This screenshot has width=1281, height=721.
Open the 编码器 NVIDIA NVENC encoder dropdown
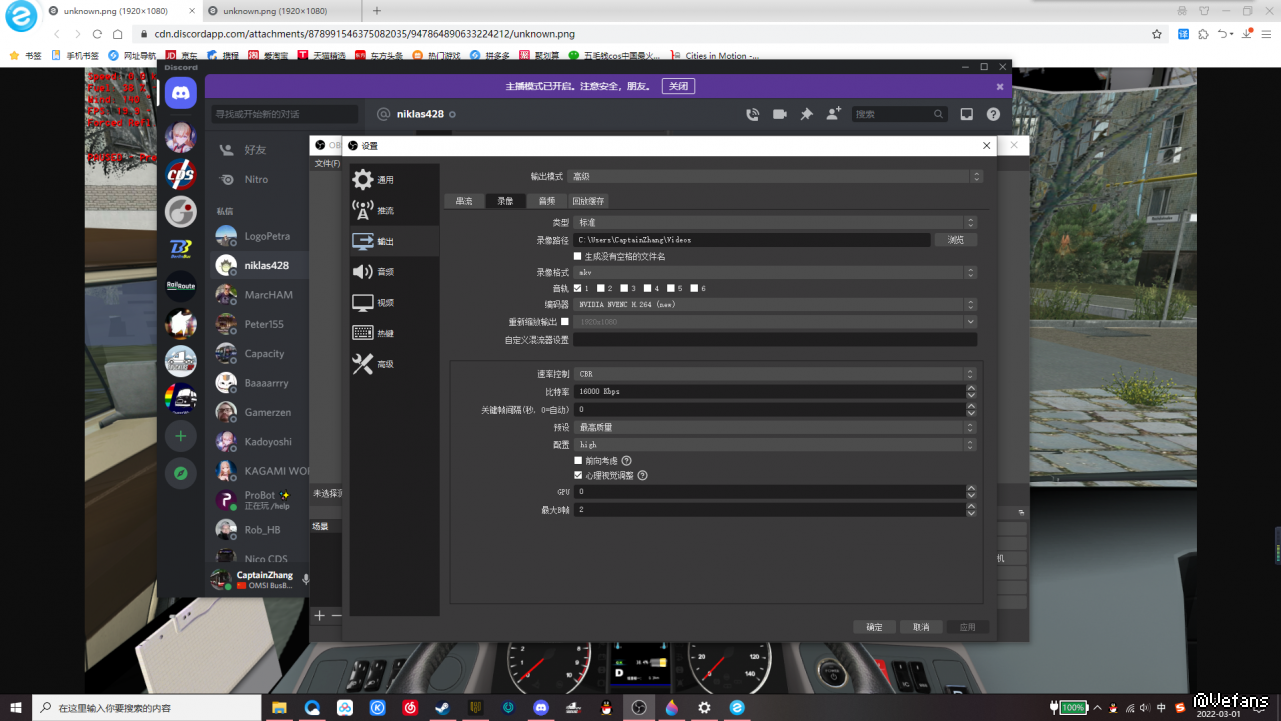[776, 304]
